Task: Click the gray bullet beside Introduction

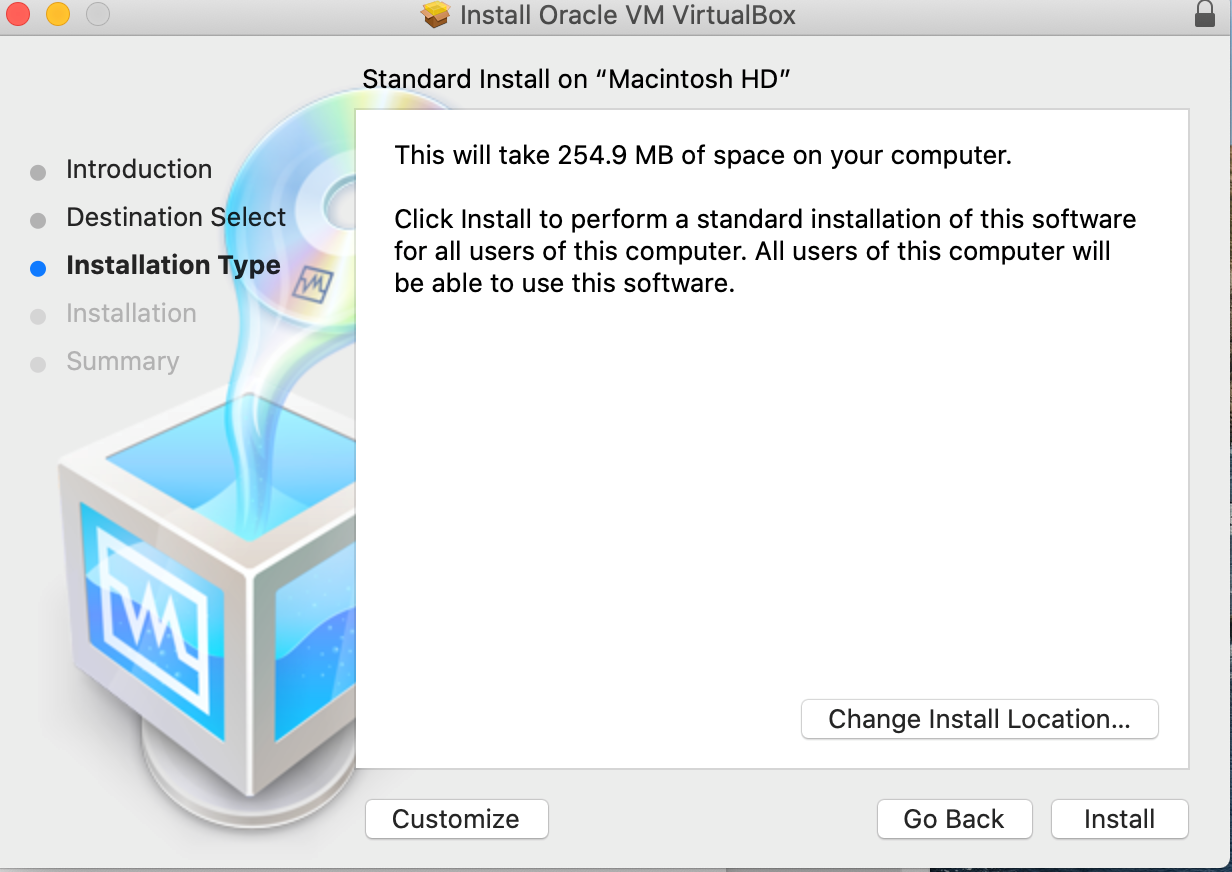Action: coord(38,172)
